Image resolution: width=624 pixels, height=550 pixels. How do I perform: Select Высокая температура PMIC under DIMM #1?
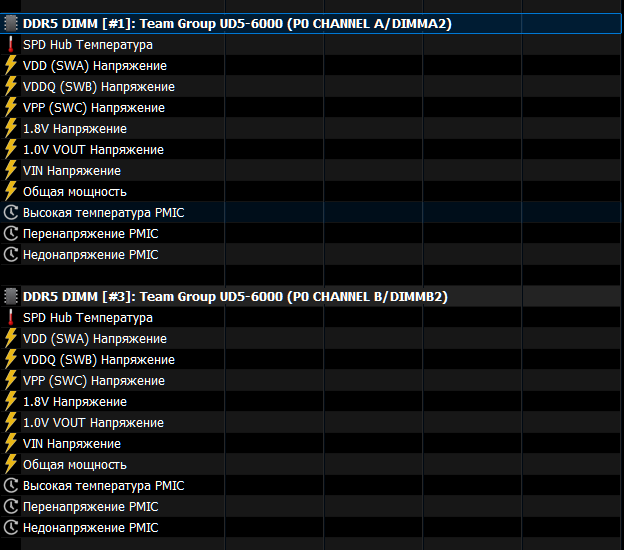coord(103,213)
